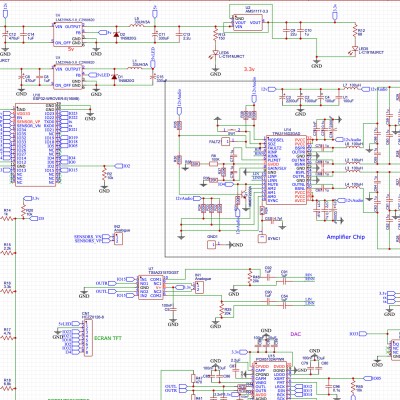Click the GND1 connector box
Screen dimensions: 400x400
point(212,244)
